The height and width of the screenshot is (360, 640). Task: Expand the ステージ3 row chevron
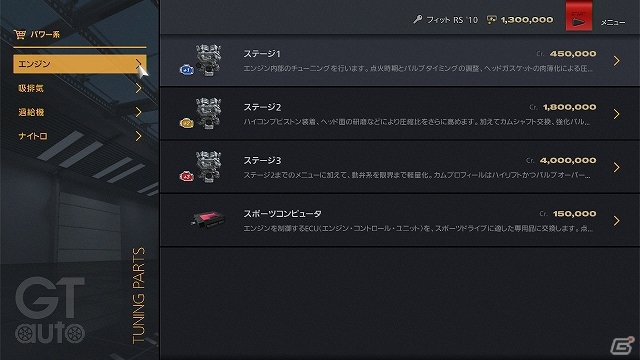pos(616,167)
